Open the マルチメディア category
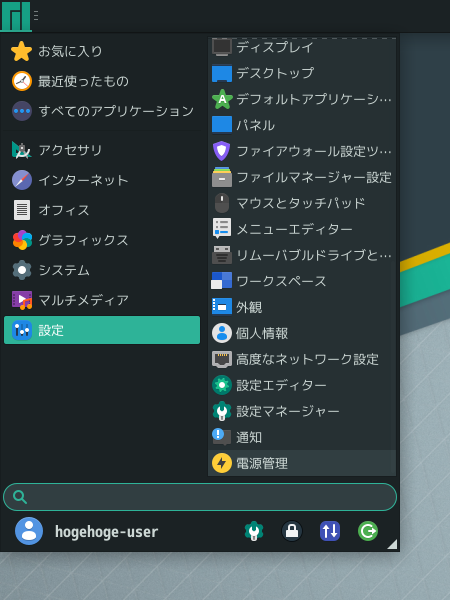The height and width of the screenshot is (600, 450). pos(102,300)
